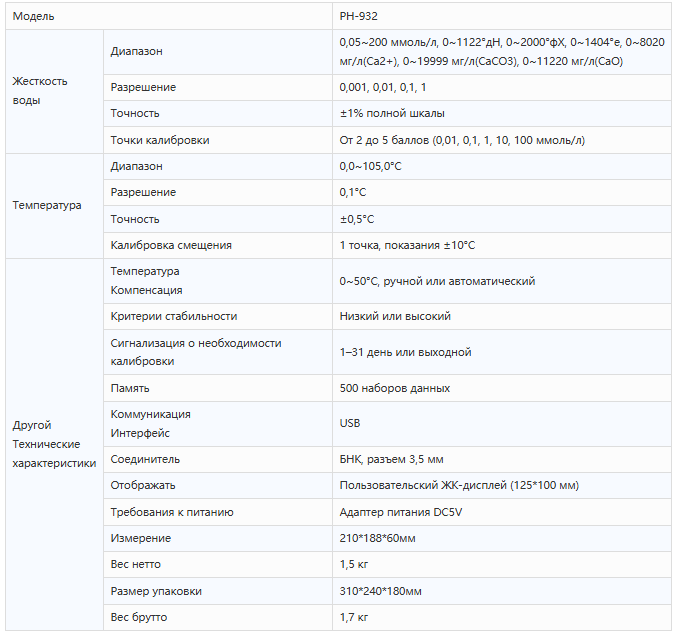Select the Вес брутто 1,7 кг value
Image resolution: width=683 pixels, height=638 pixels.
tap(354, 617)
